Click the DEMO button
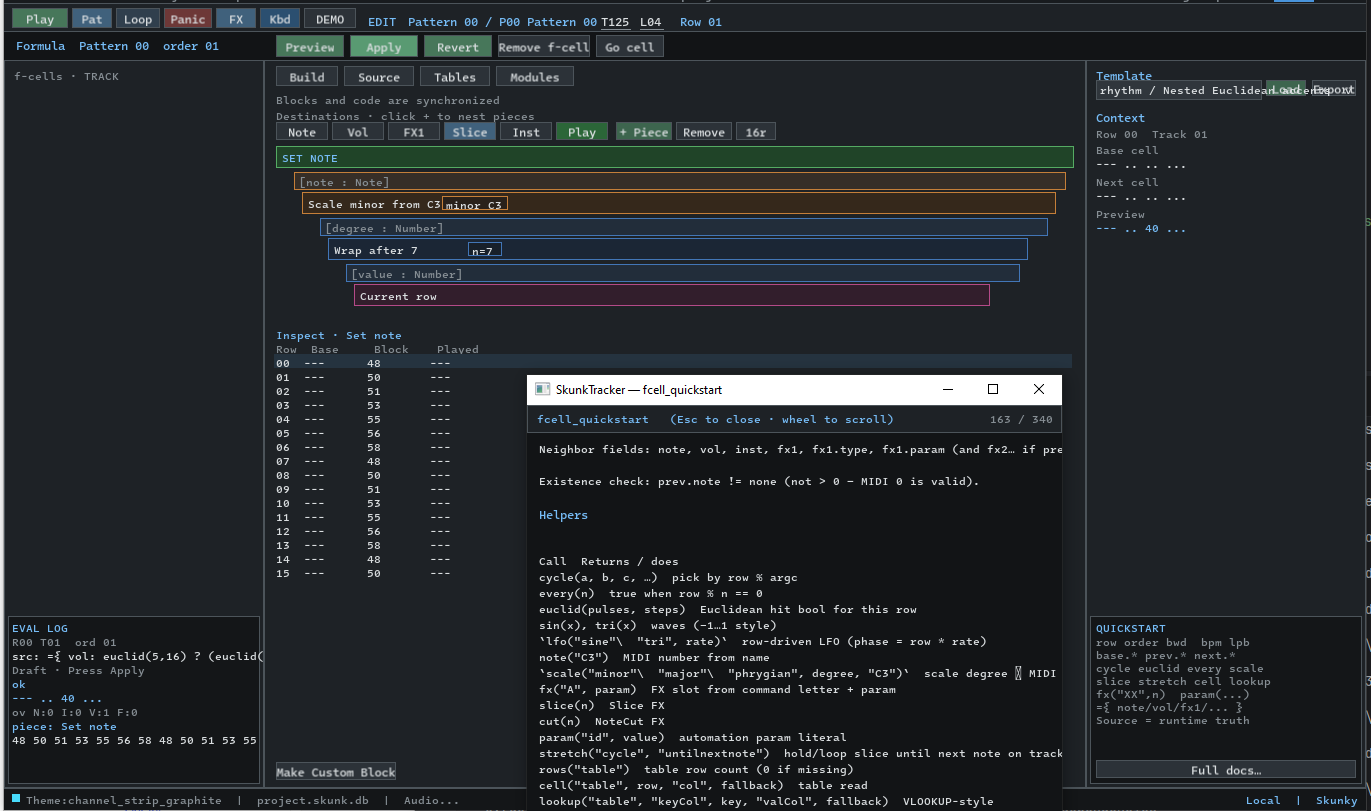Screen dimensions: 1371x811 click(329, 19)
